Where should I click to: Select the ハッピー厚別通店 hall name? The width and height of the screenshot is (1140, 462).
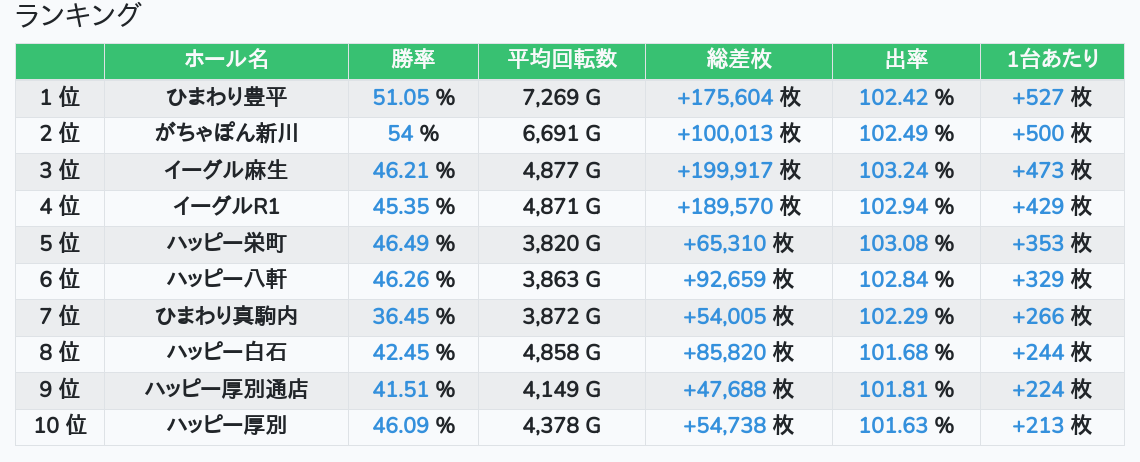click(x=226, y=390)
